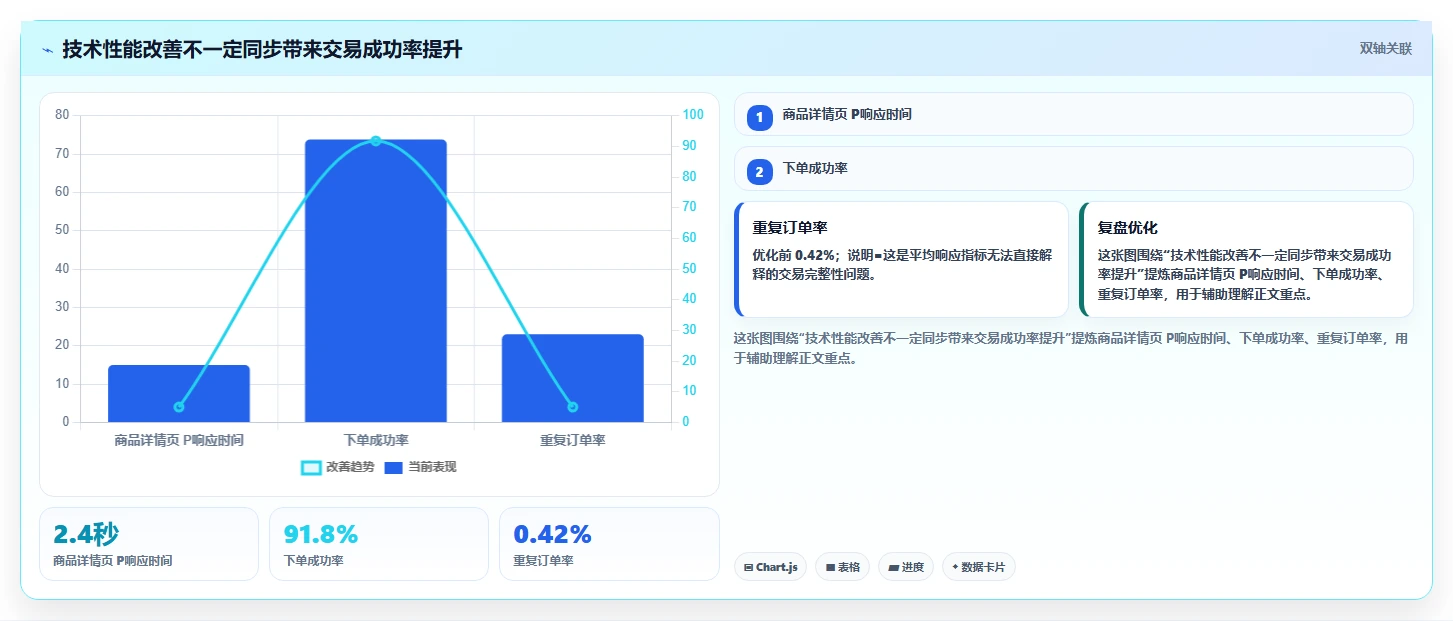Click the icon inside the Chart.js tag
This screenshot has width=1453, height=621.
click(748, 567)
